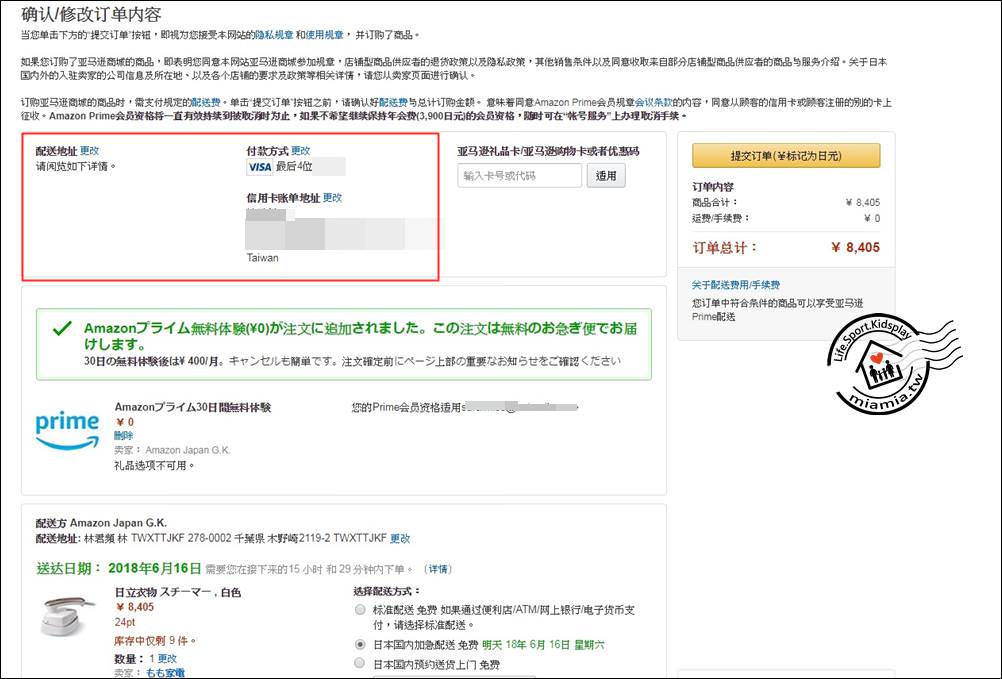Open the shipping fees info link (关于配送费用/手续费)
This screenshot has width=1002, height=679.
735,285
